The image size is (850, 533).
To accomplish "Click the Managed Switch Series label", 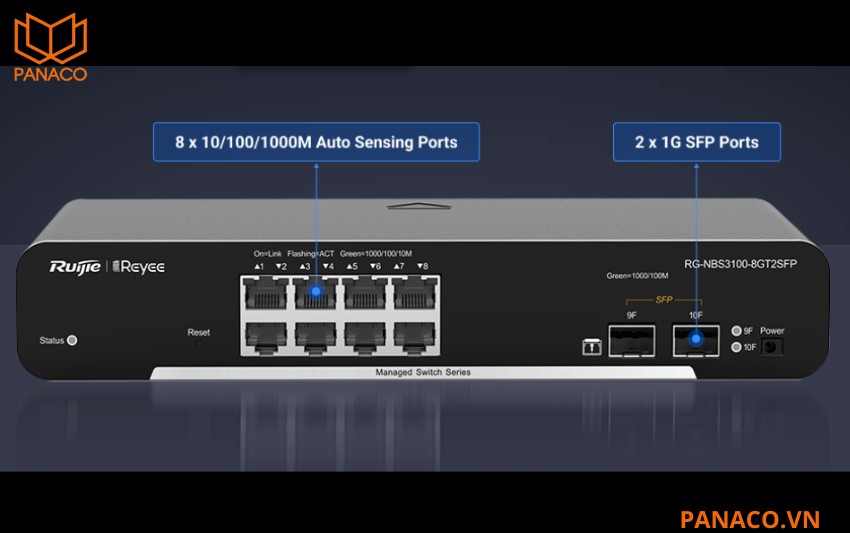I will [423, 372].
